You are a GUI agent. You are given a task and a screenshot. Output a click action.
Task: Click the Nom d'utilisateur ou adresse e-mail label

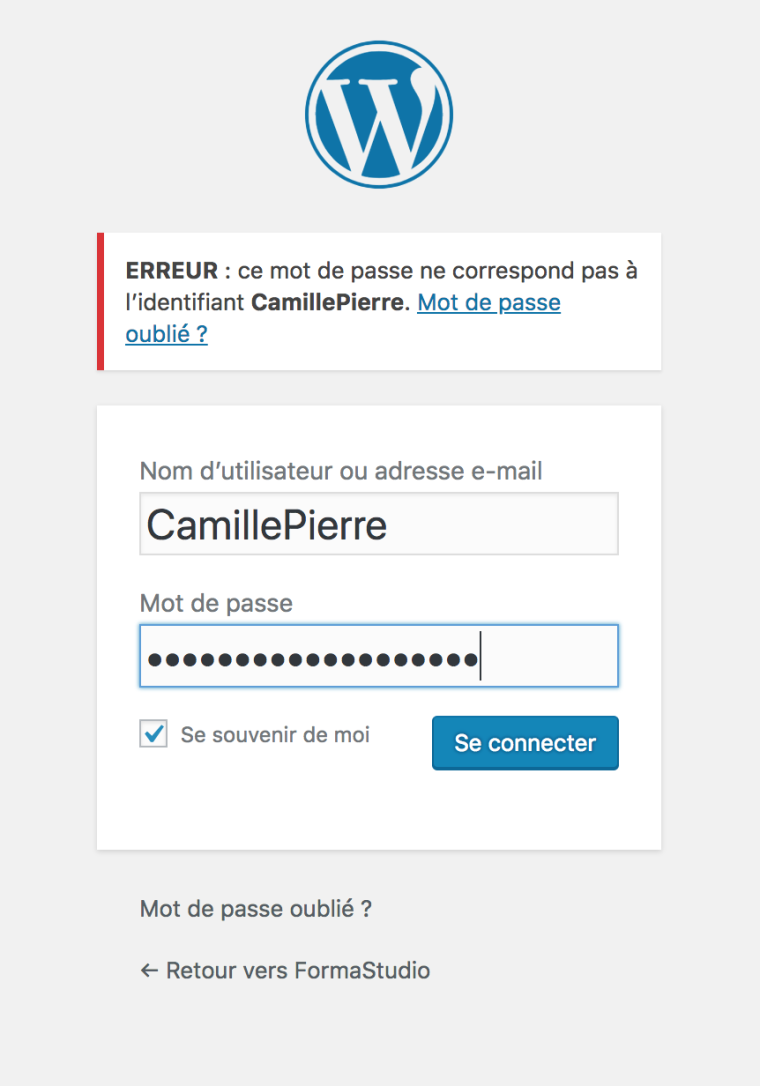click(x=341, y=471)
